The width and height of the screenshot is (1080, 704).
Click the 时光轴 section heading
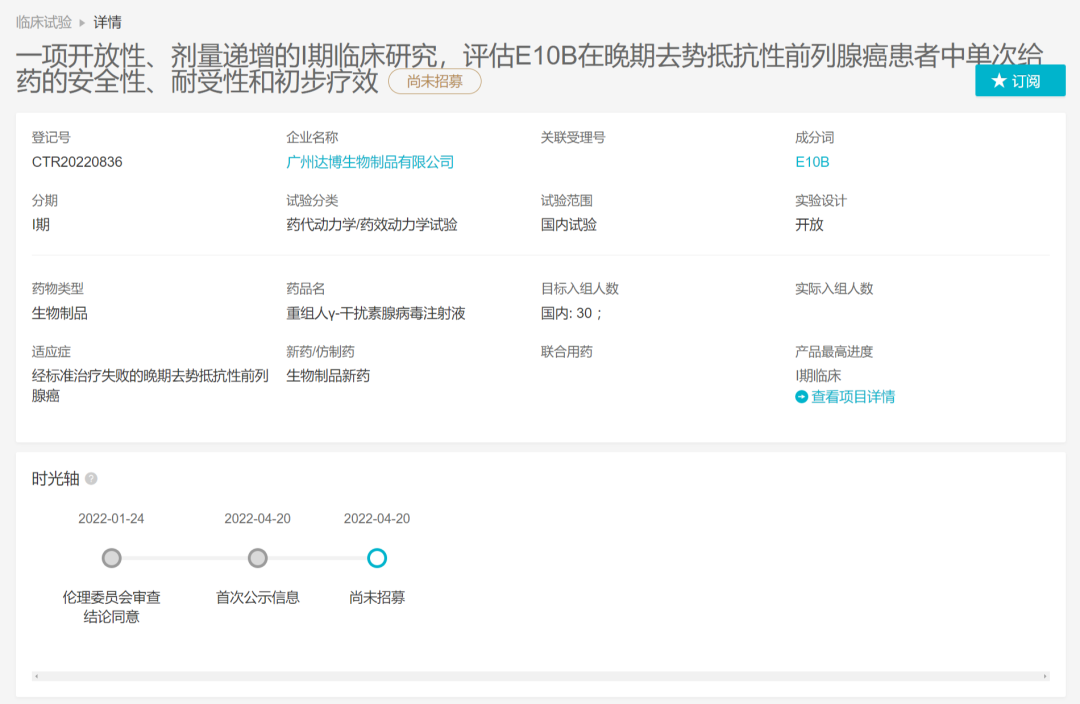[x=54, y=479]
